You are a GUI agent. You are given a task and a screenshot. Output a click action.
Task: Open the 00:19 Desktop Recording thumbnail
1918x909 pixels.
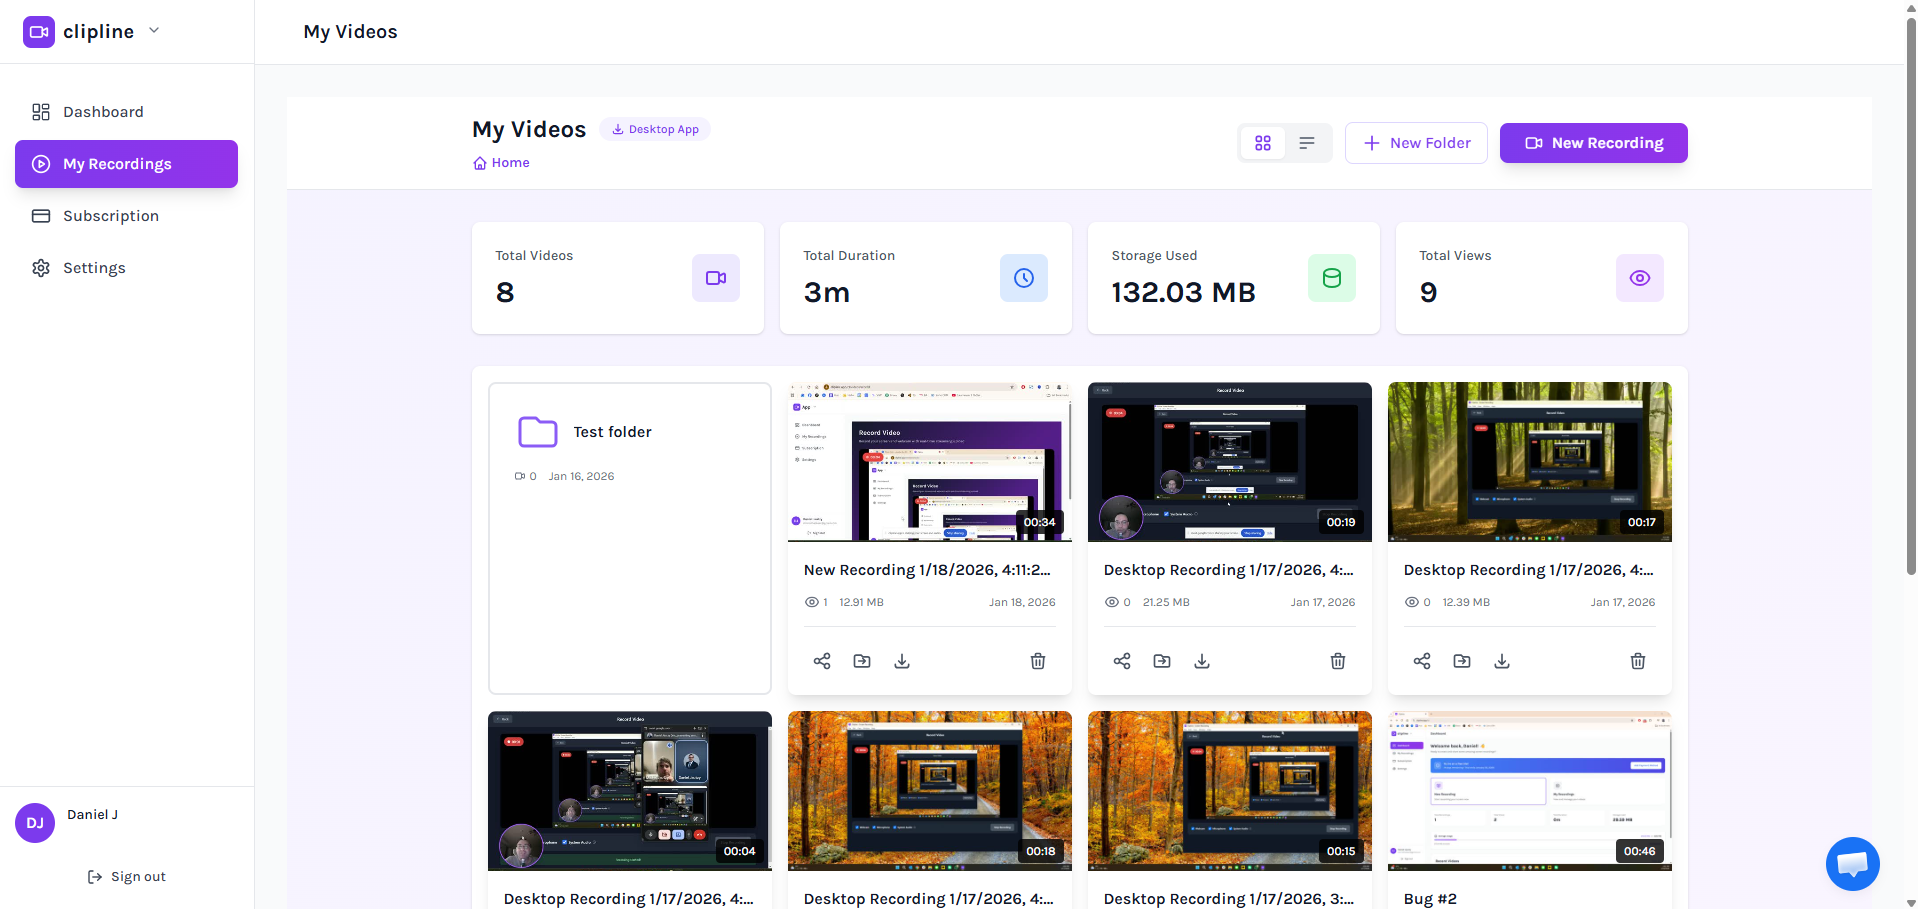[1230, 462]
